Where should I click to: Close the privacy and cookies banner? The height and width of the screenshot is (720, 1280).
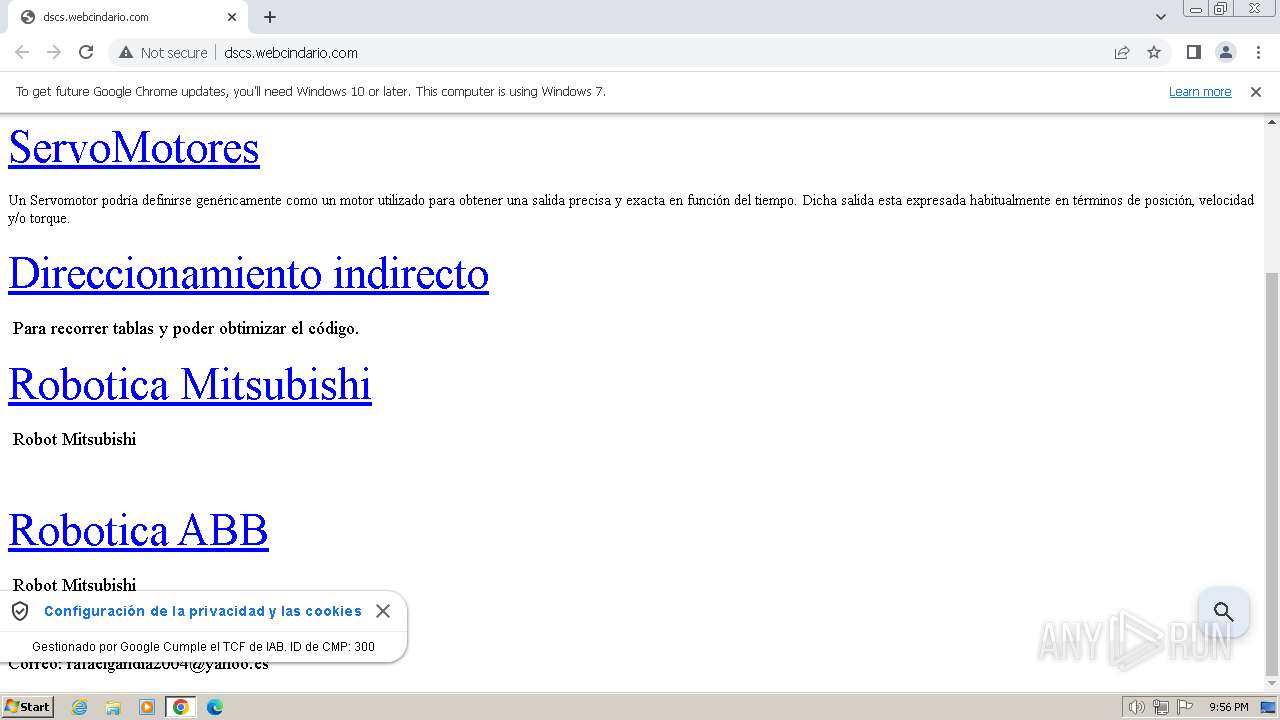coord(383,611)
